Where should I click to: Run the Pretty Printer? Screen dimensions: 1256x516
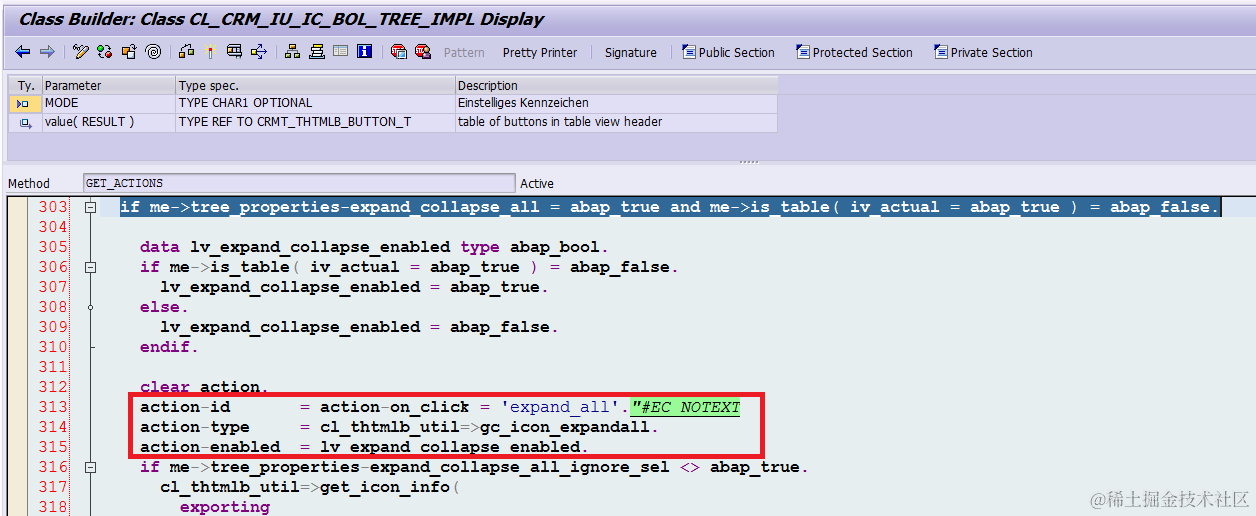[540, 53]
